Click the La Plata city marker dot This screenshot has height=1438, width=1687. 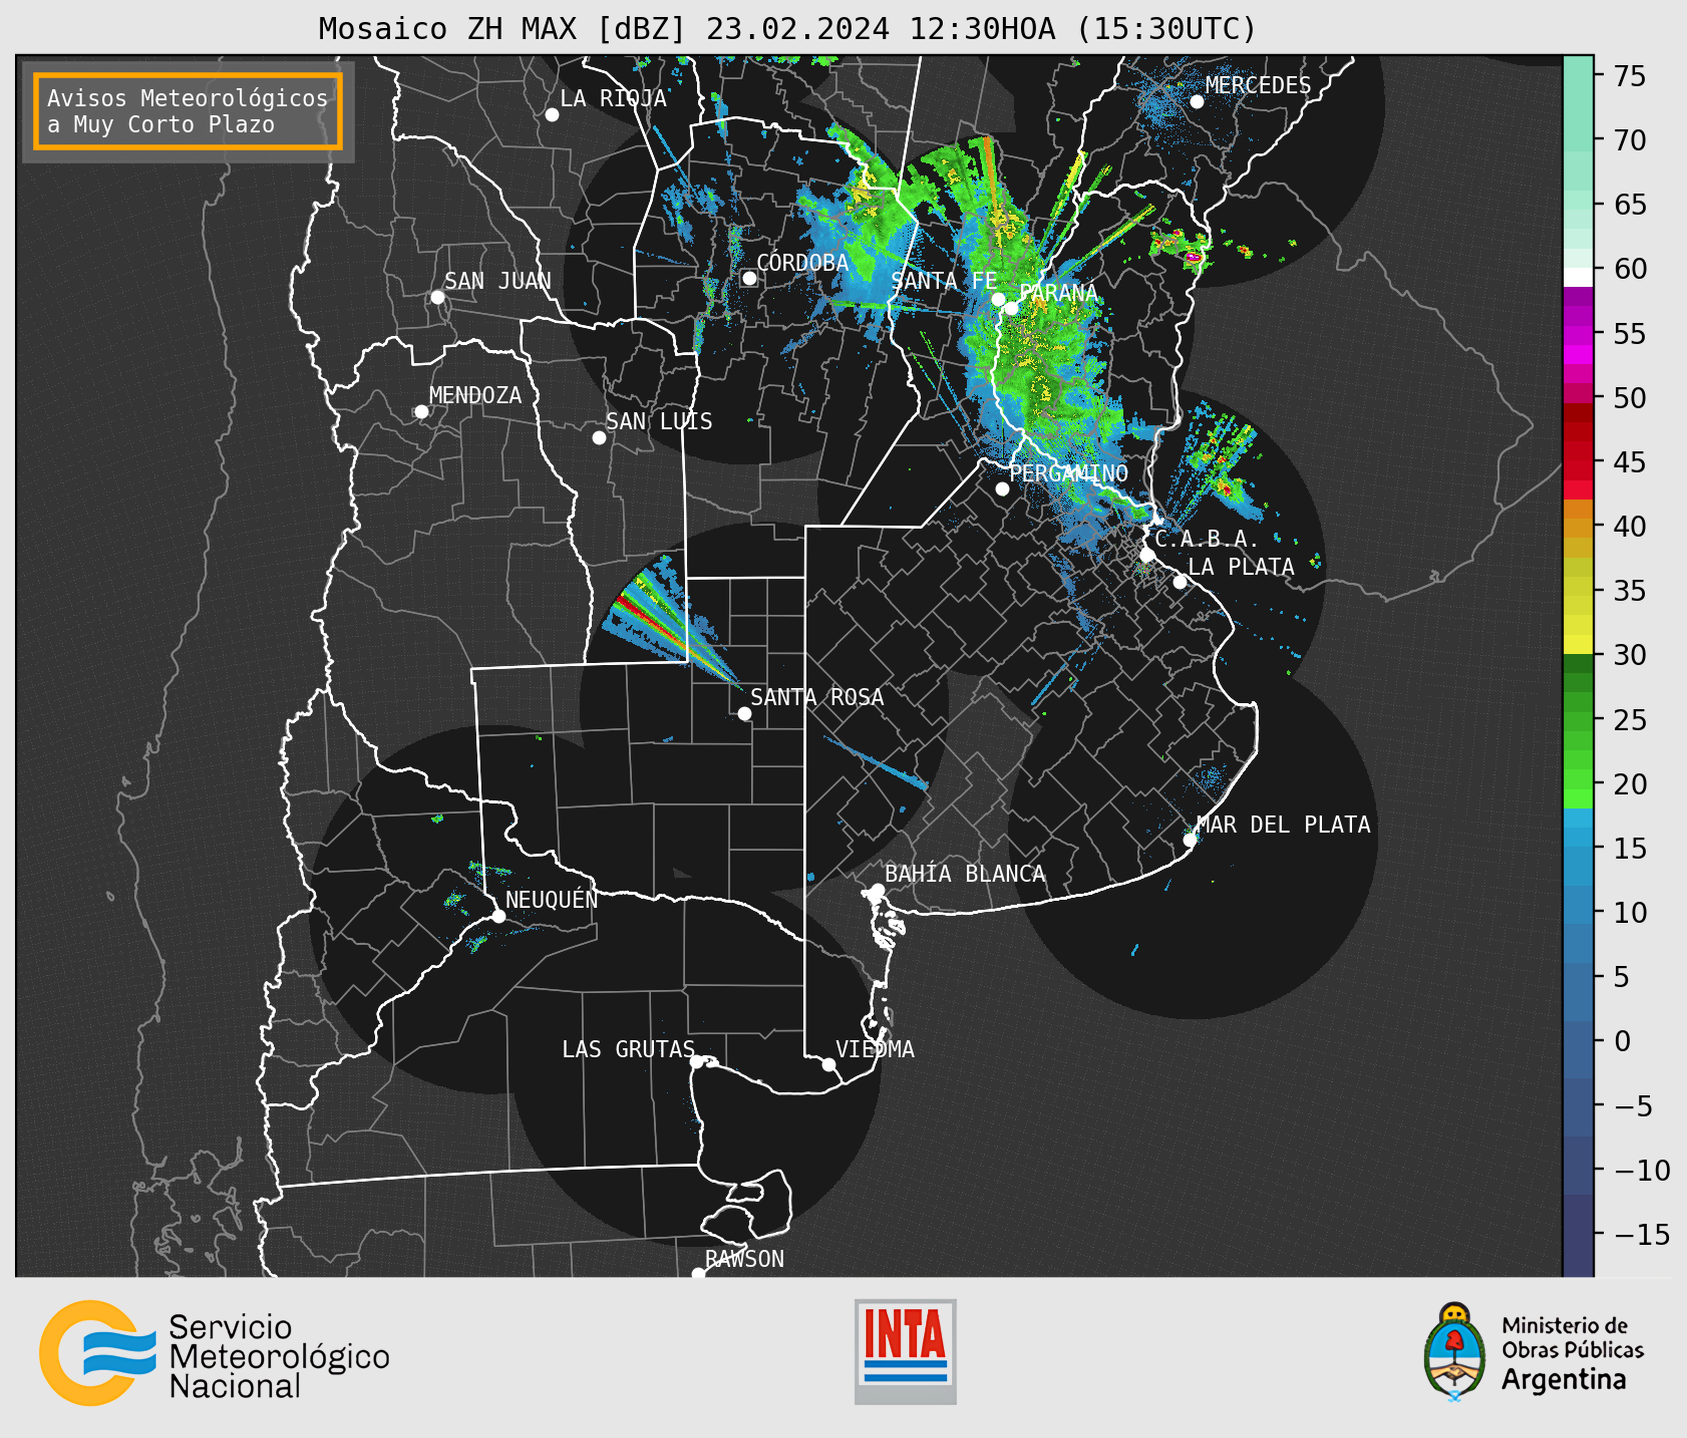click(x=1180, y=582)
